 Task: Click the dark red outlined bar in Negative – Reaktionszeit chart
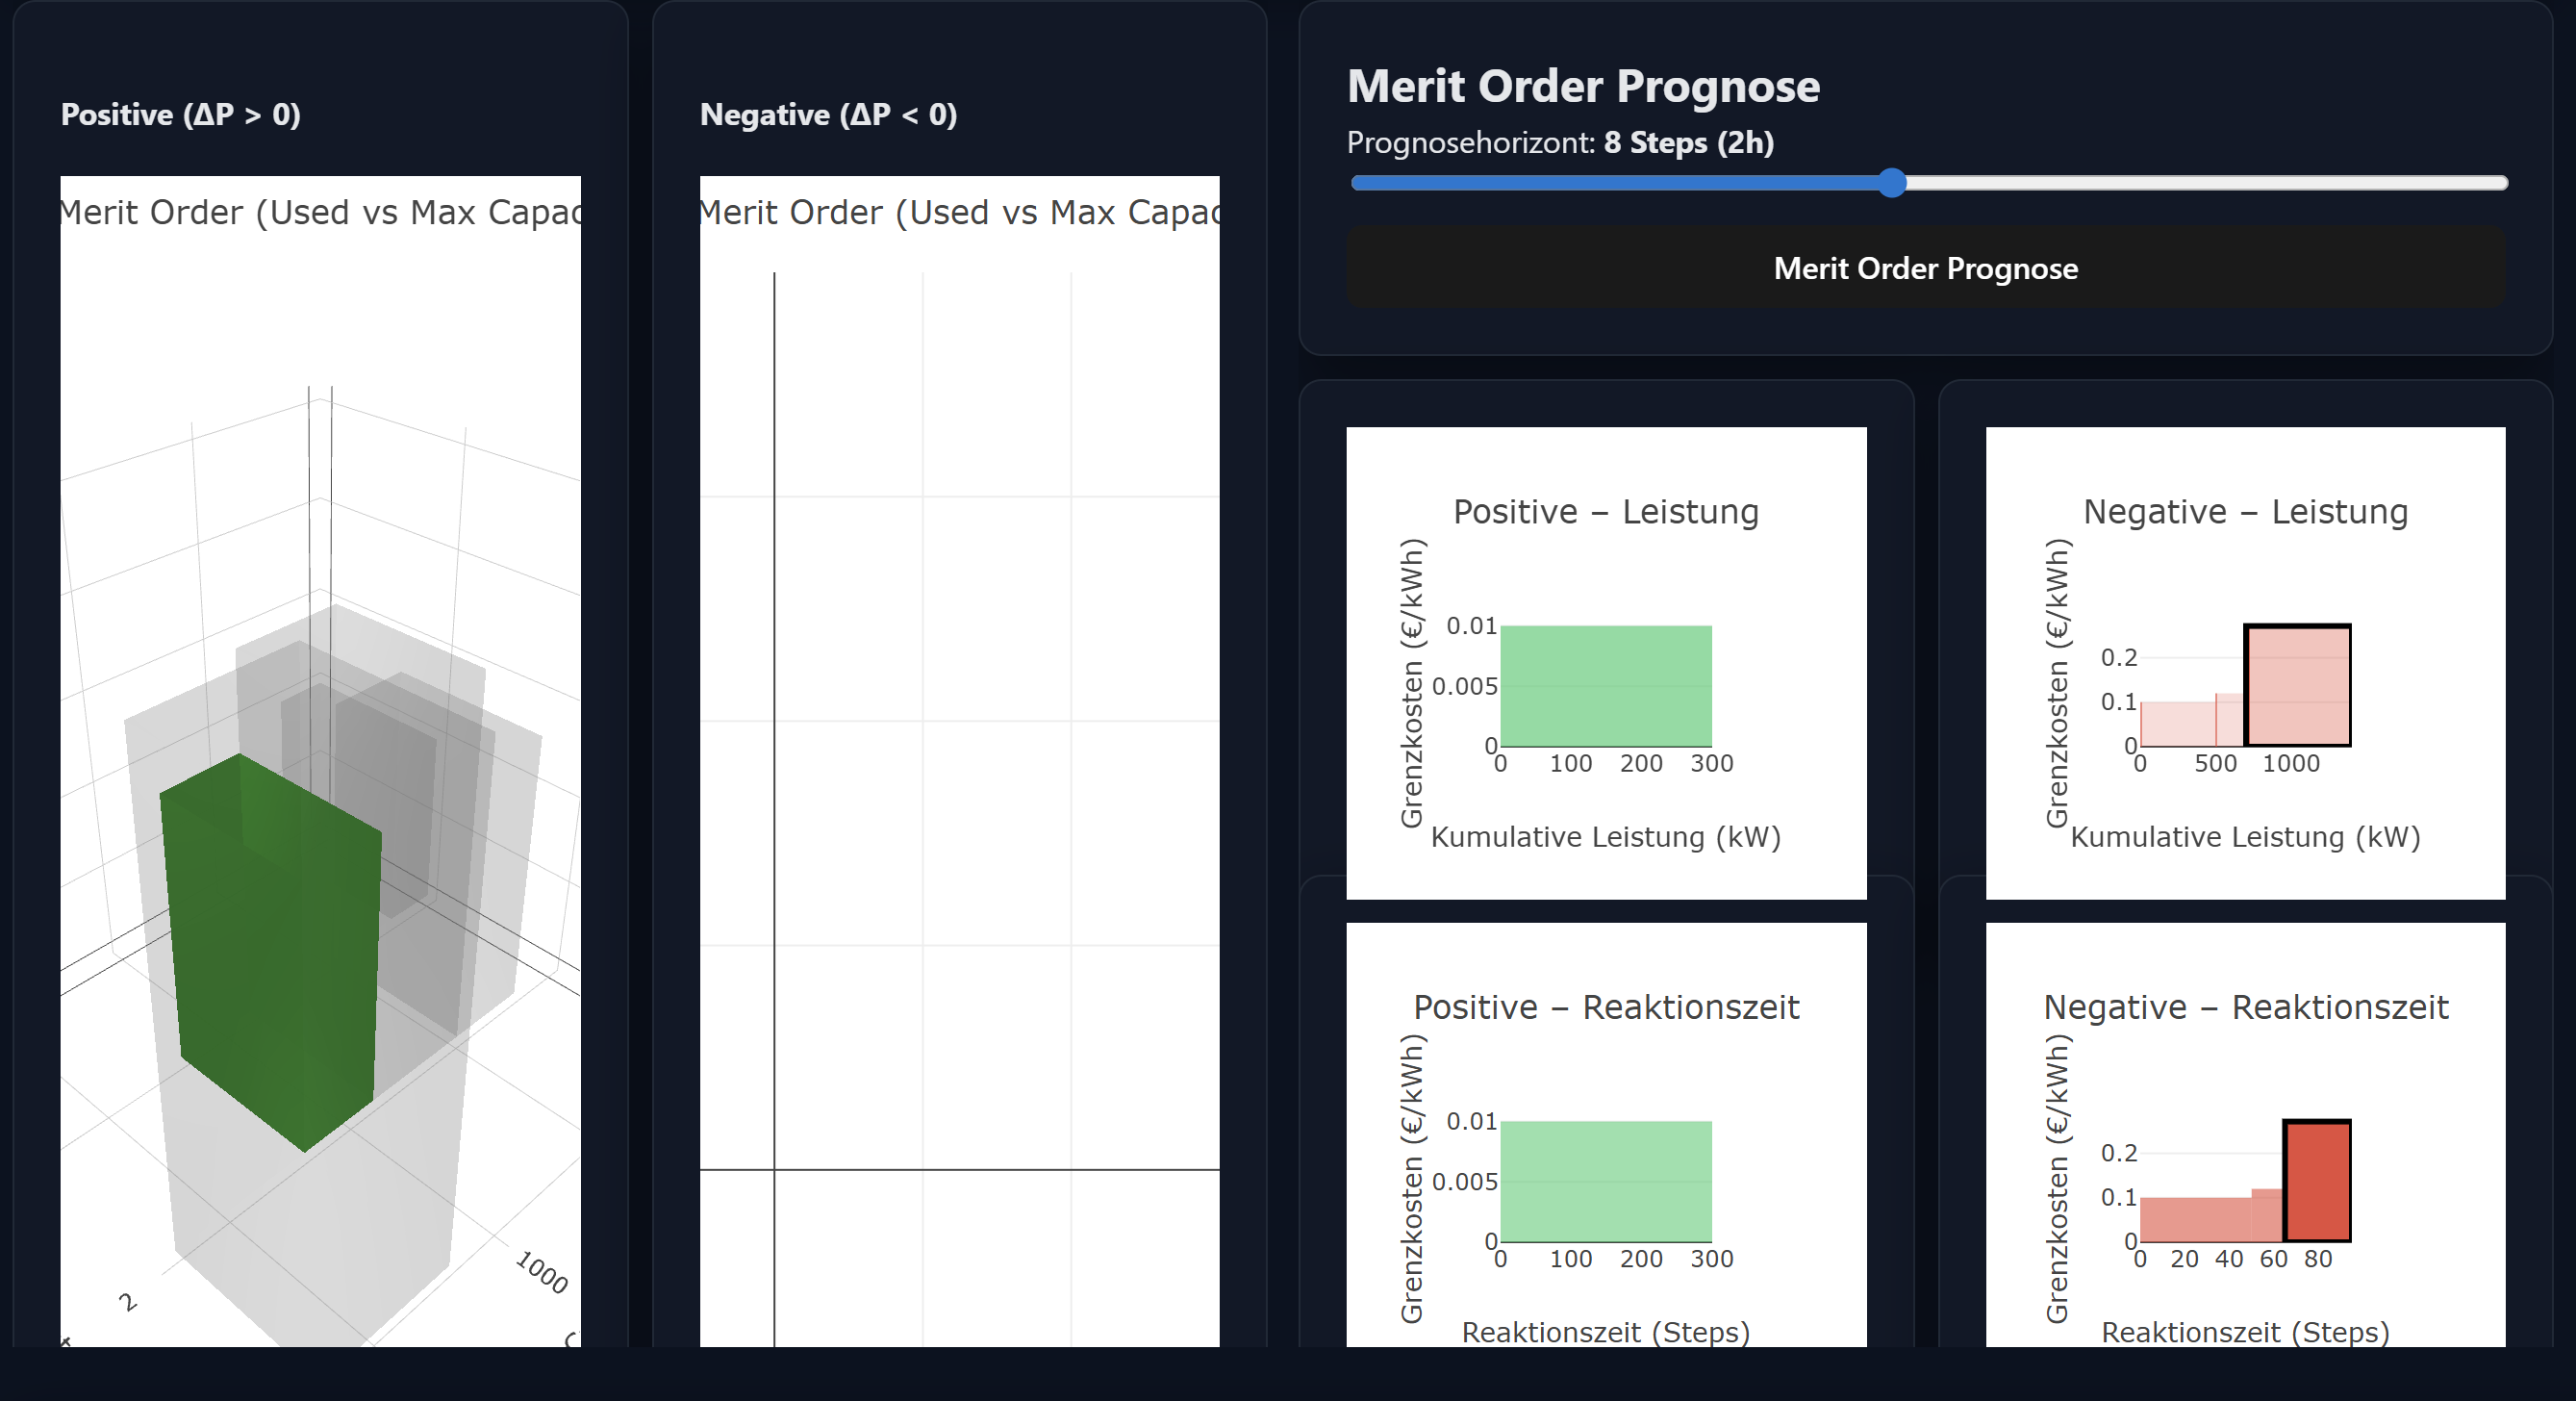pyautogui.click(x=2316, y=1180)
